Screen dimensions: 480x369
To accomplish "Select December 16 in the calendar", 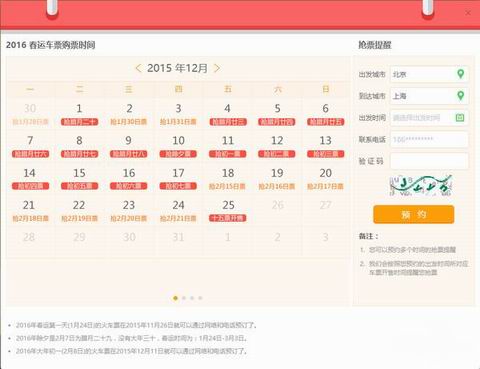I will pyautogui.click(x=129, y=178).
